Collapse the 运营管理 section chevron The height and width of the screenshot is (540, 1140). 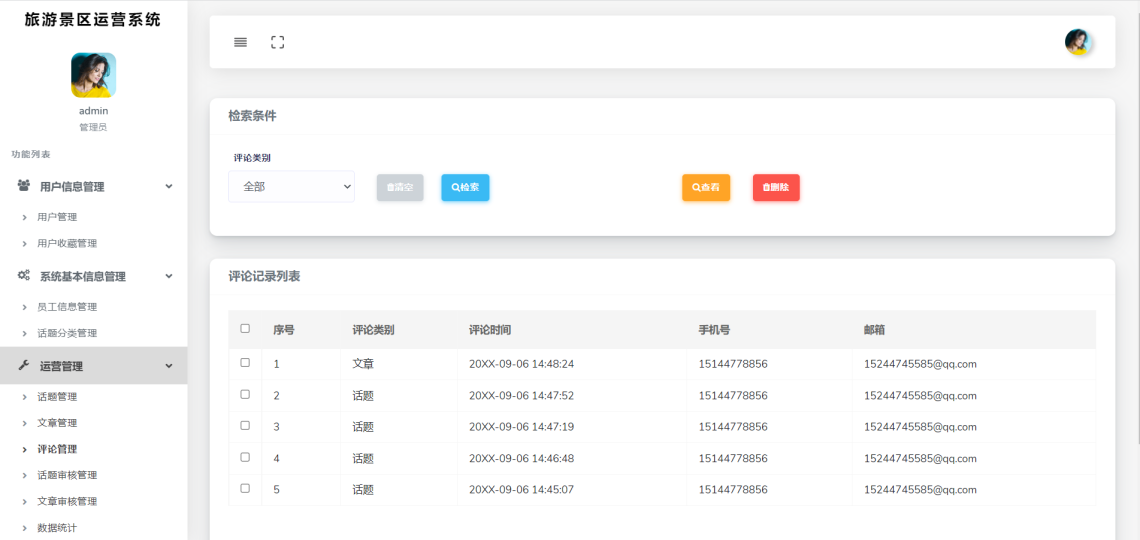(x=169, y=366)
